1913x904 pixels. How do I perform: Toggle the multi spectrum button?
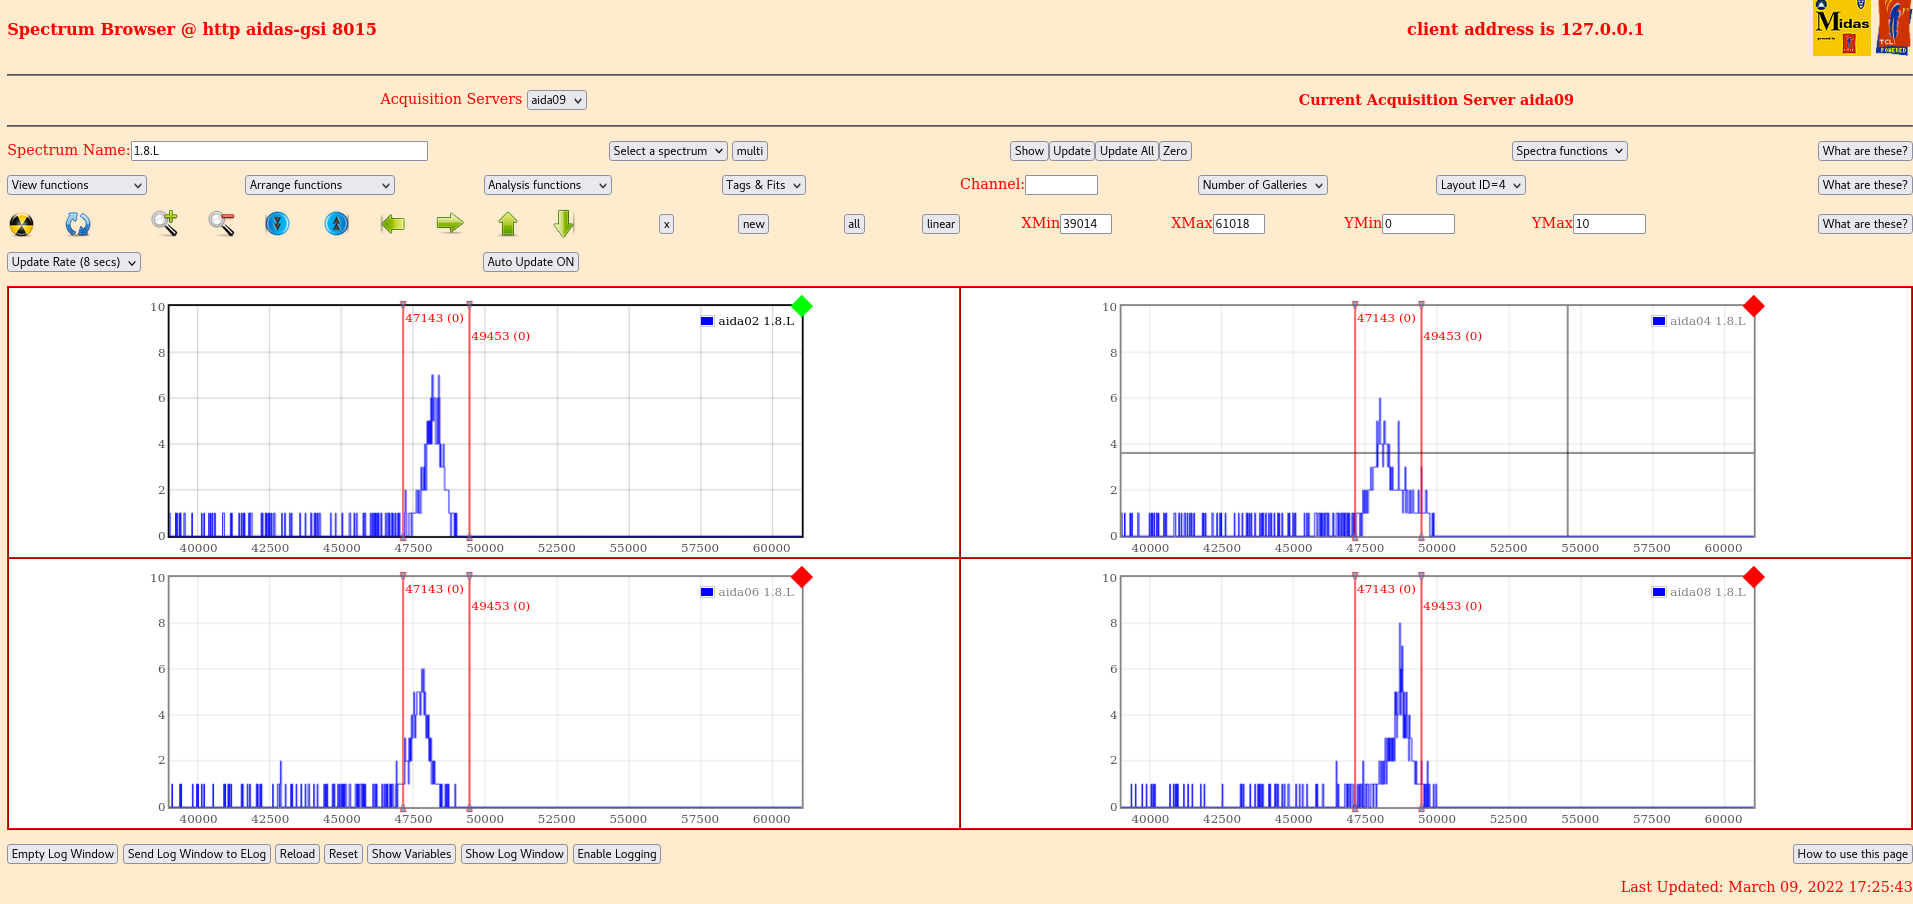tap(750, 151)
